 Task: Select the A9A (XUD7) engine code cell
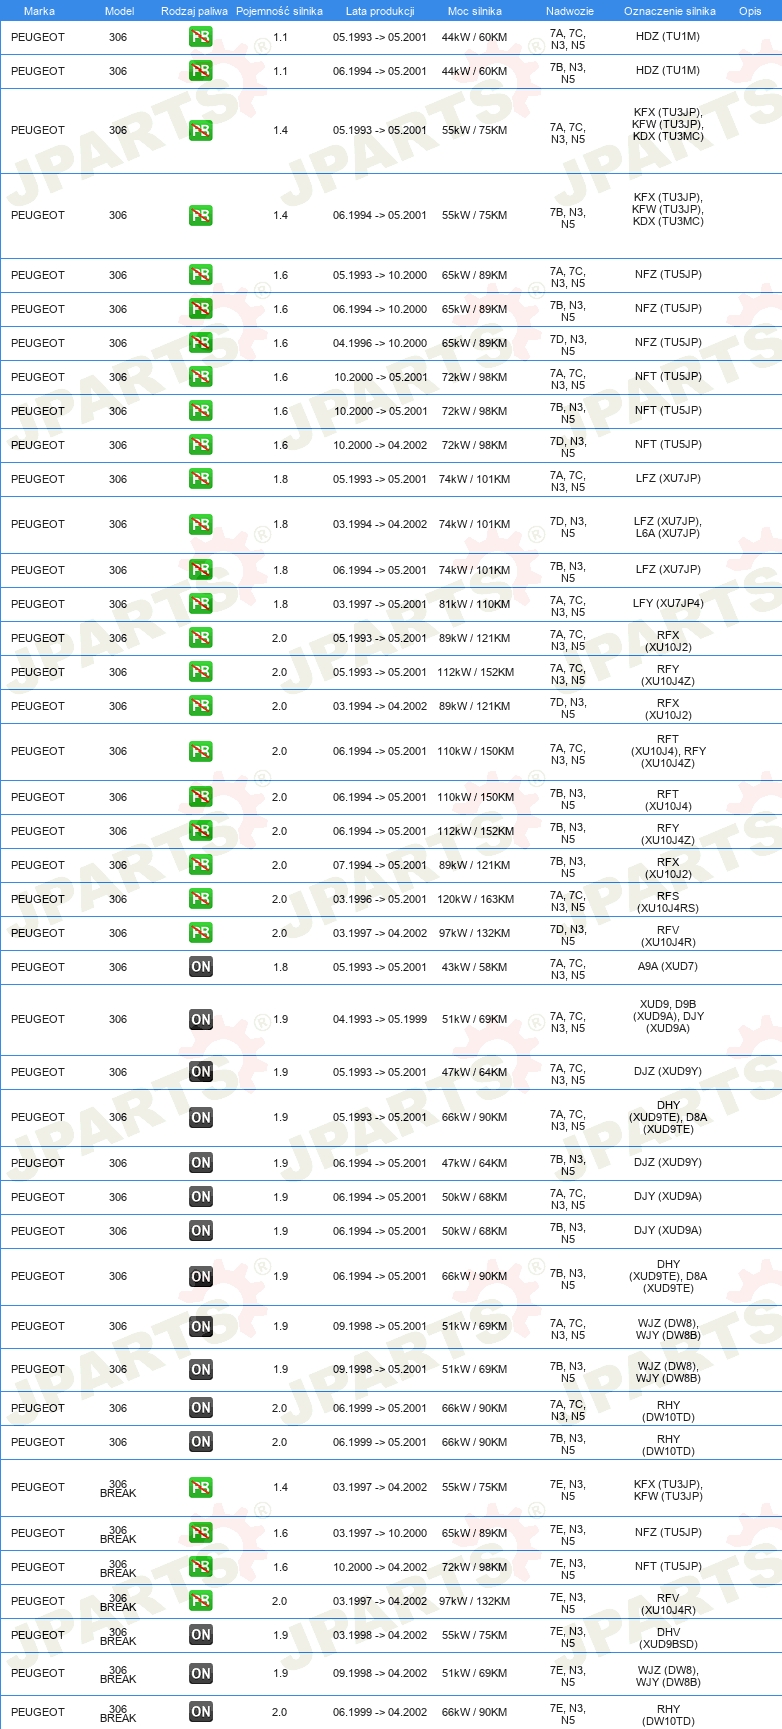[x=668, y=967]
